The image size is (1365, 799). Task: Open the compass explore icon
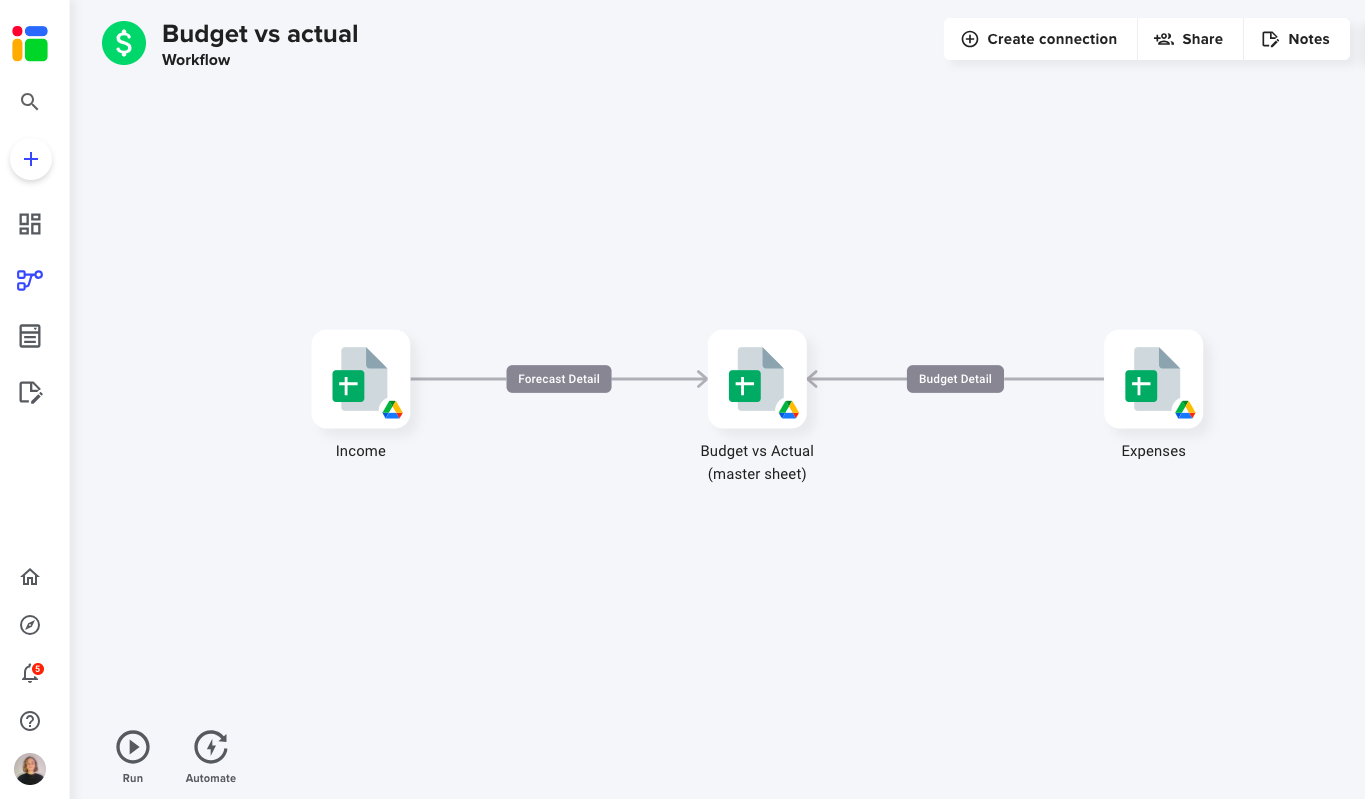pos(30,625)
